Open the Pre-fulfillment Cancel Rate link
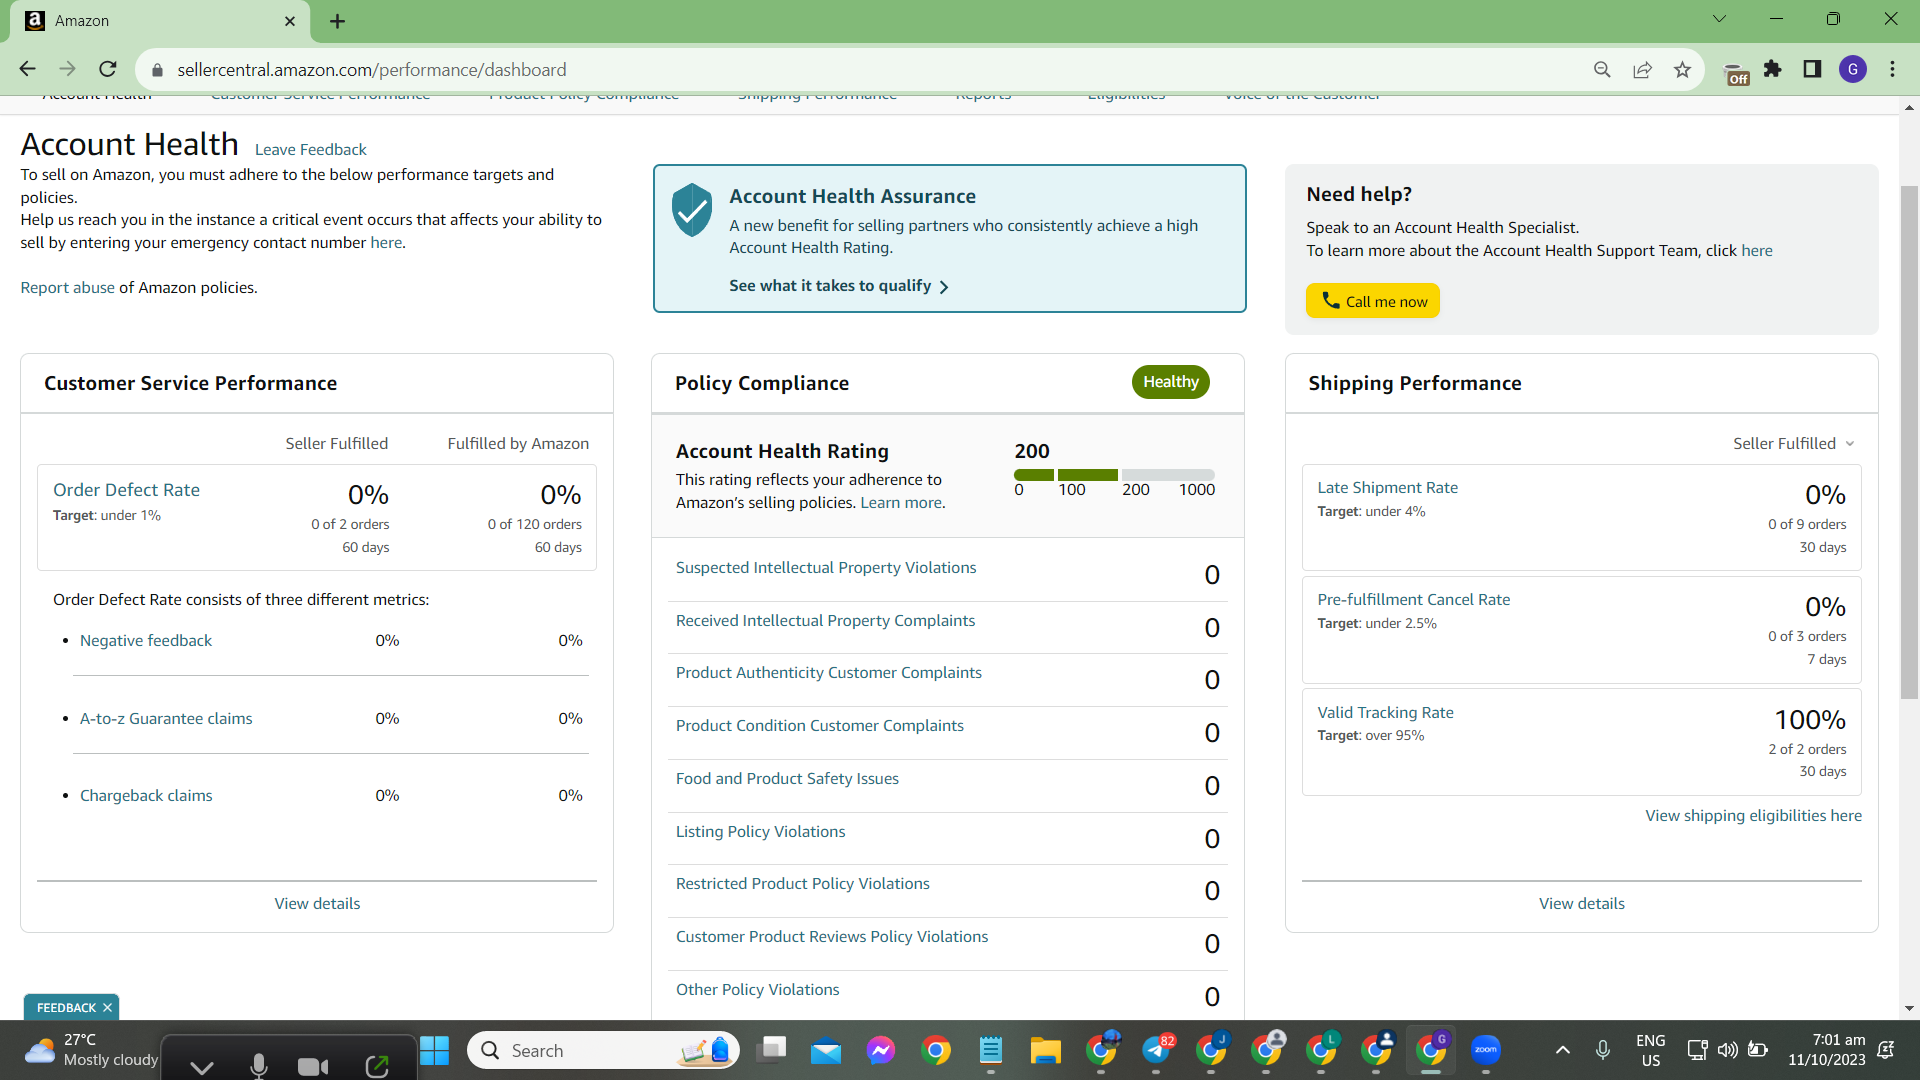The image size is (1920, 1080). pyautogui.click(x=1413, y=600)
